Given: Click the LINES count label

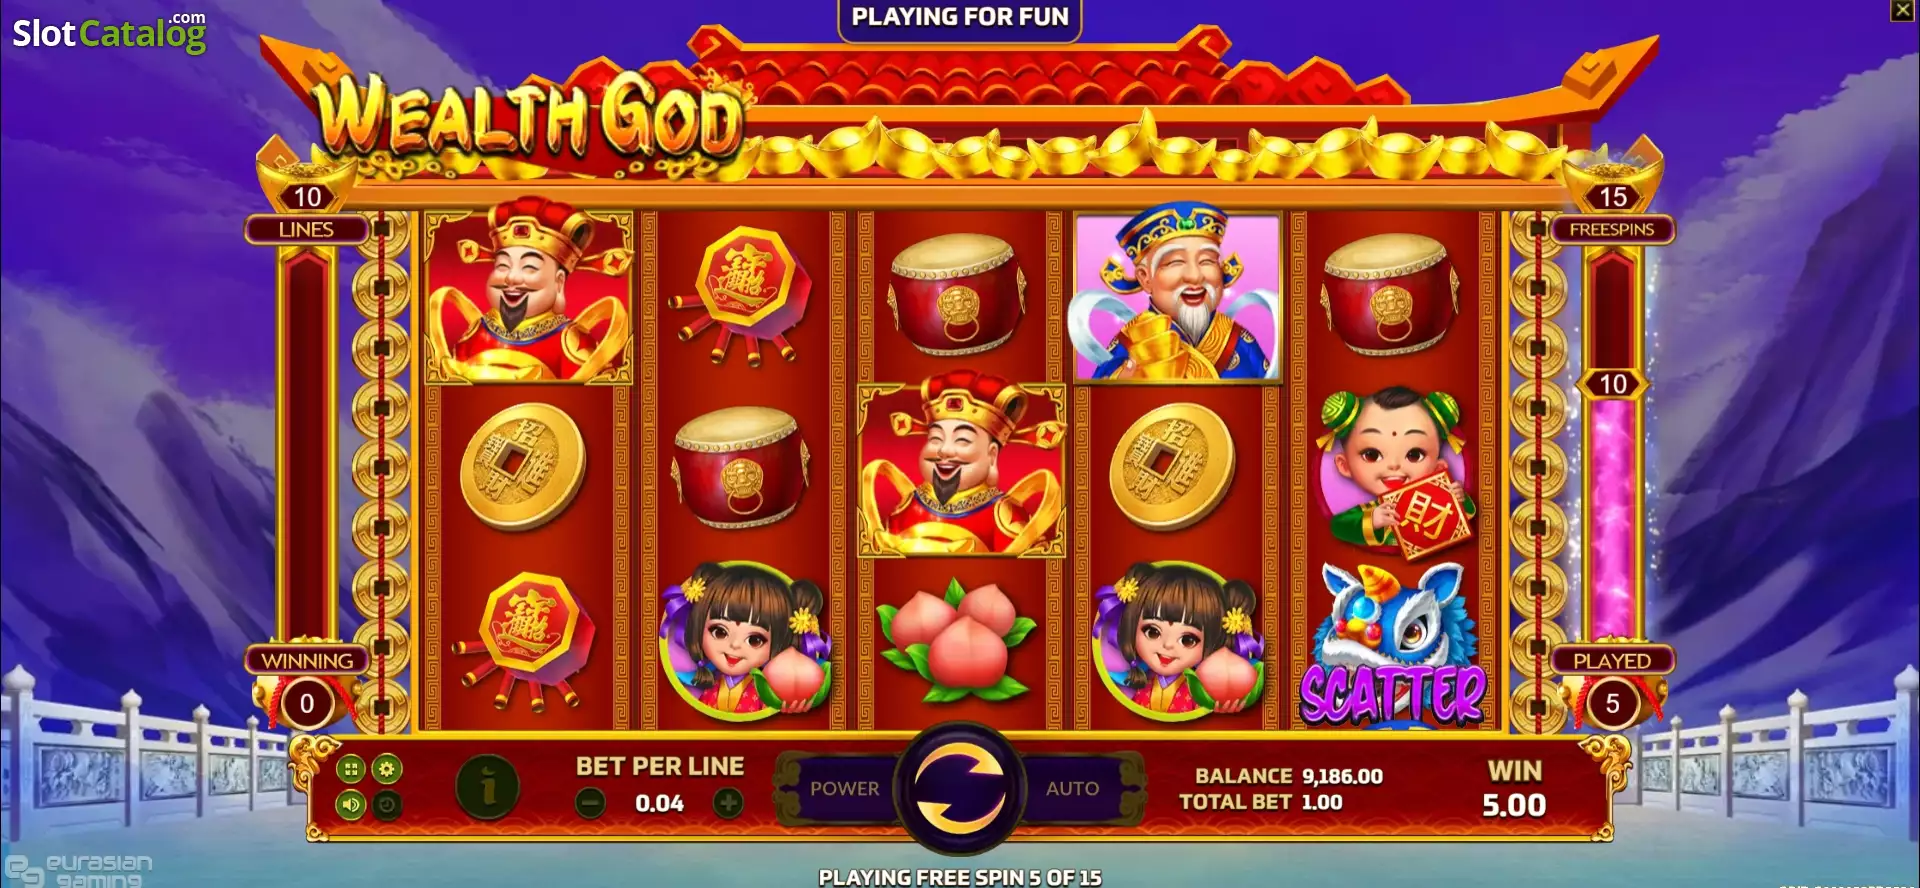Looking at the screenshot, I should pyautogui.click(x=307, y=229).
